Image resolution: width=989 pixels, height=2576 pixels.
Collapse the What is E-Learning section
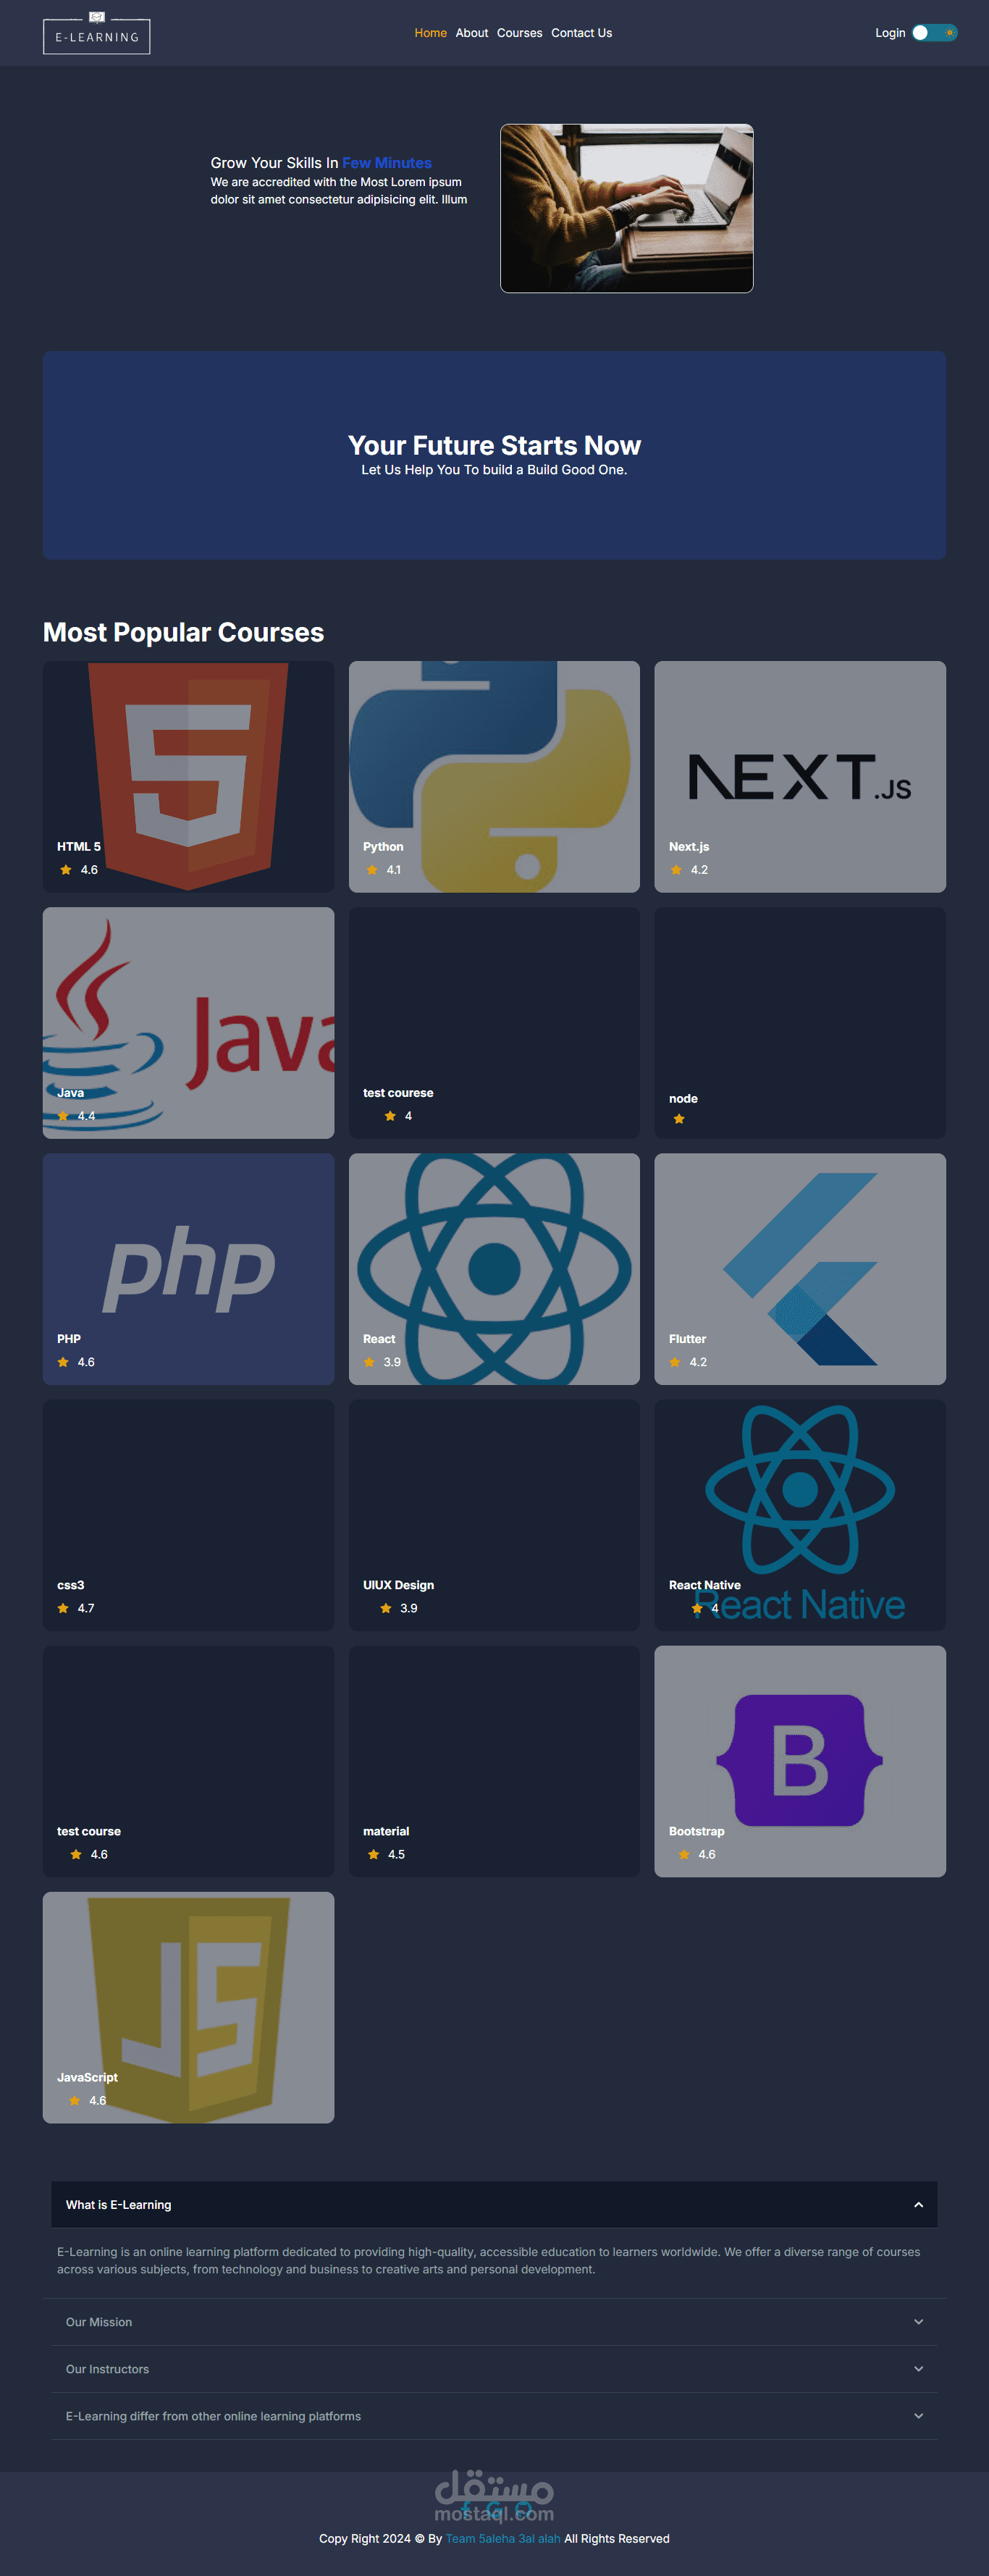click(494, 2204)
